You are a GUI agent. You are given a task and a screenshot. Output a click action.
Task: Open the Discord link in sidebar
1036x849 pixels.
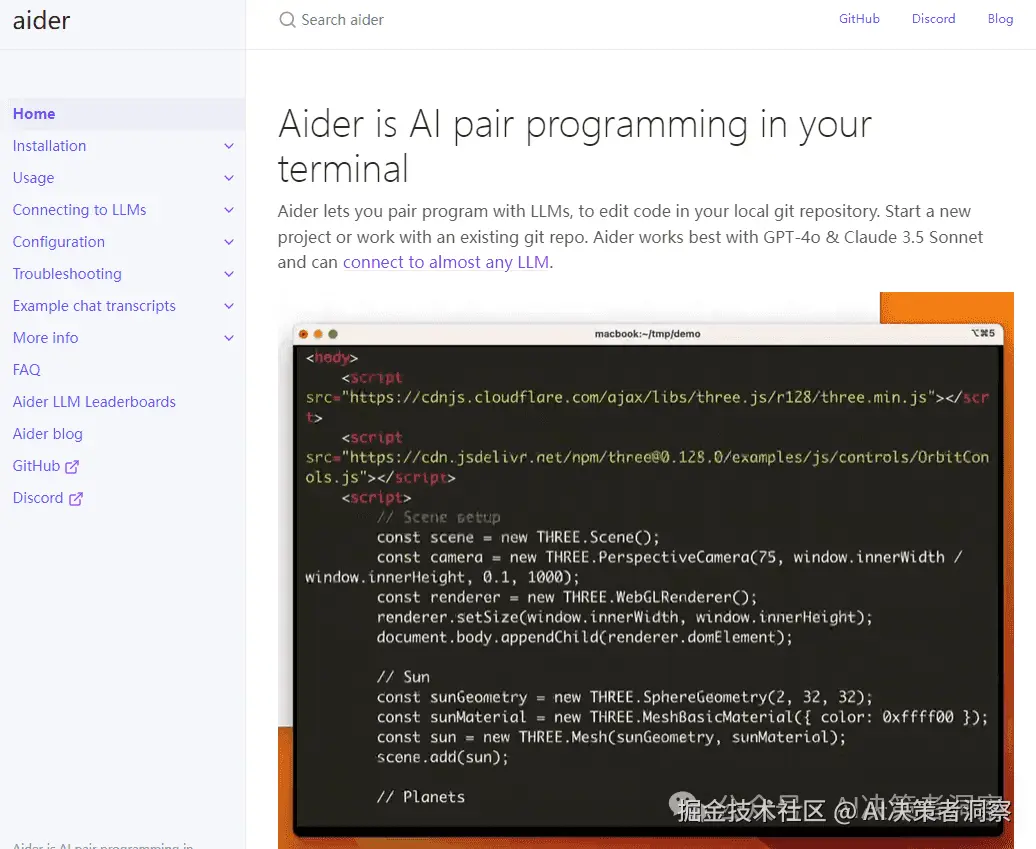(x=38, y=498)
